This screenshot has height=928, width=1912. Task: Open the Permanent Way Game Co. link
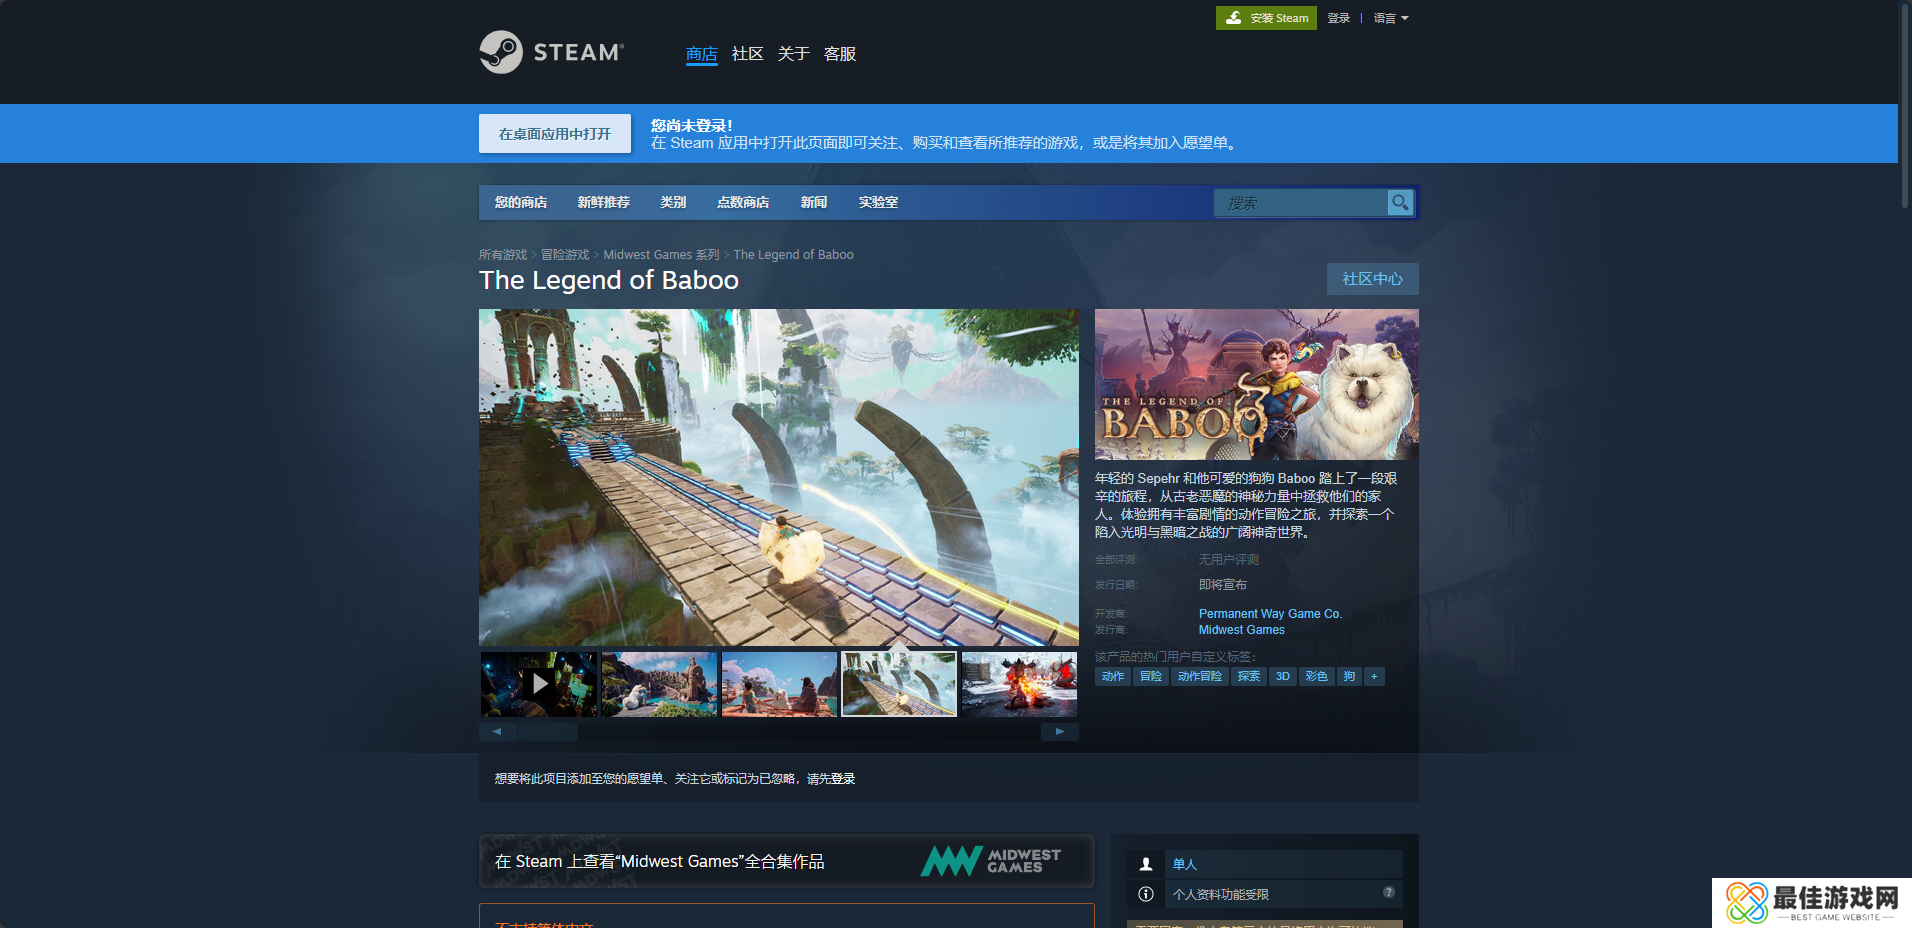tap(1270, 614)
